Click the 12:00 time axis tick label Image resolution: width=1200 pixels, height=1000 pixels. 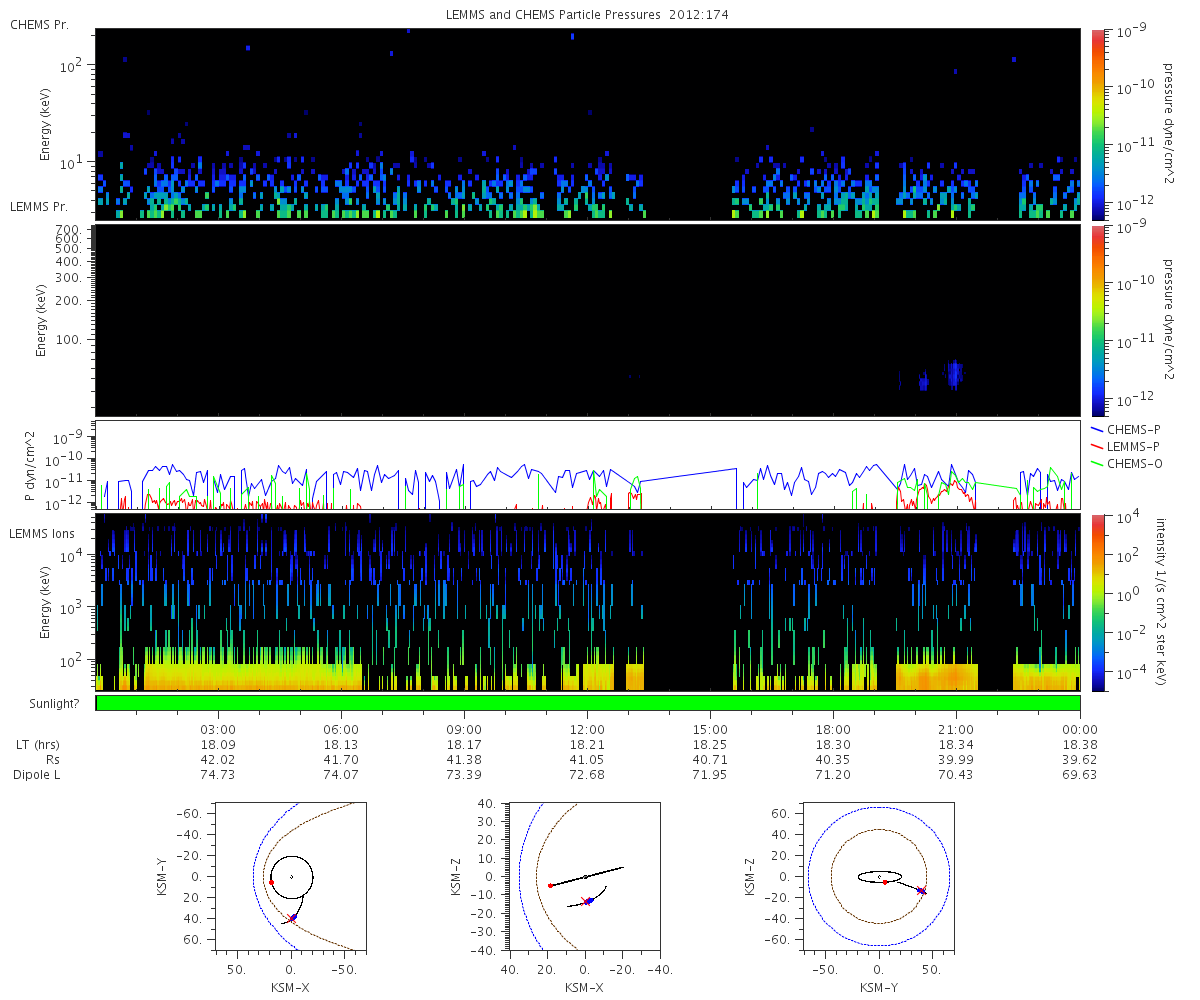point(587,729)
